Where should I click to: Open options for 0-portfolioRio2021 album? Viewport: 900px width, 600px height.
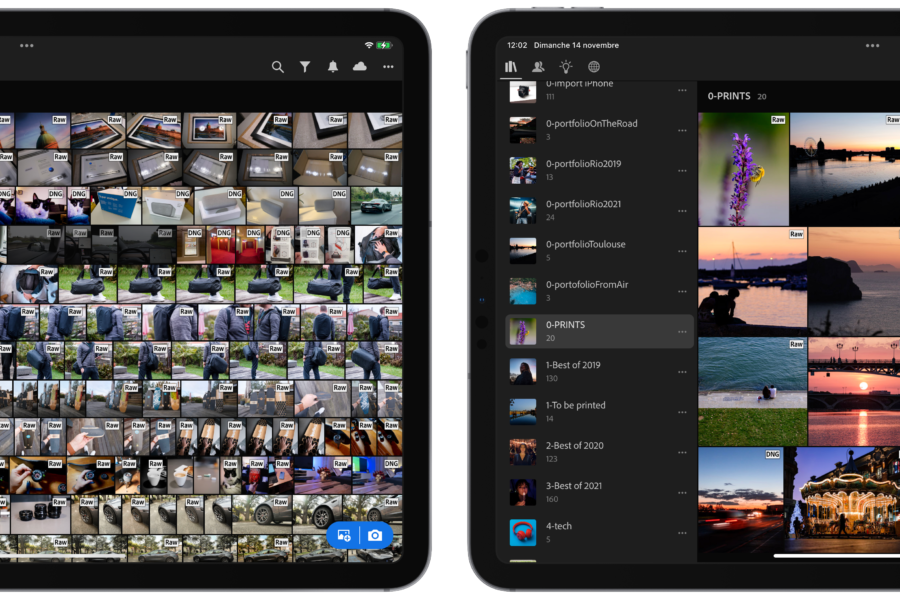(682, 211)
